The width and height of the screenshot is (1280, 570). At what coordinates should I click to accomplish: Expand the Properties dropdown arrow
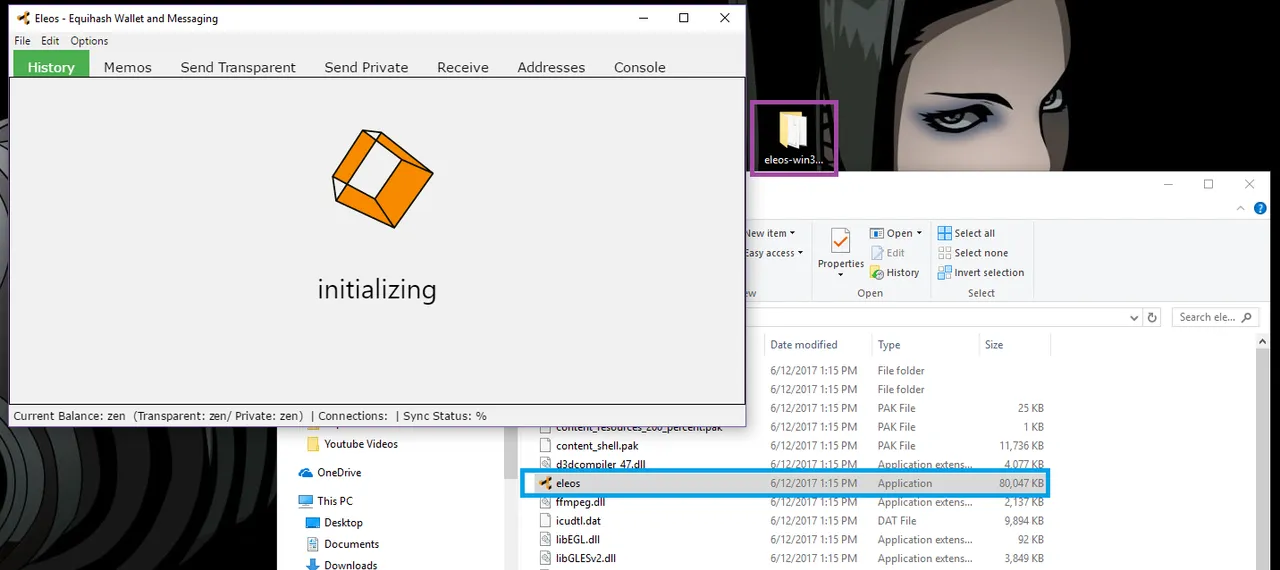pos(841,276)
